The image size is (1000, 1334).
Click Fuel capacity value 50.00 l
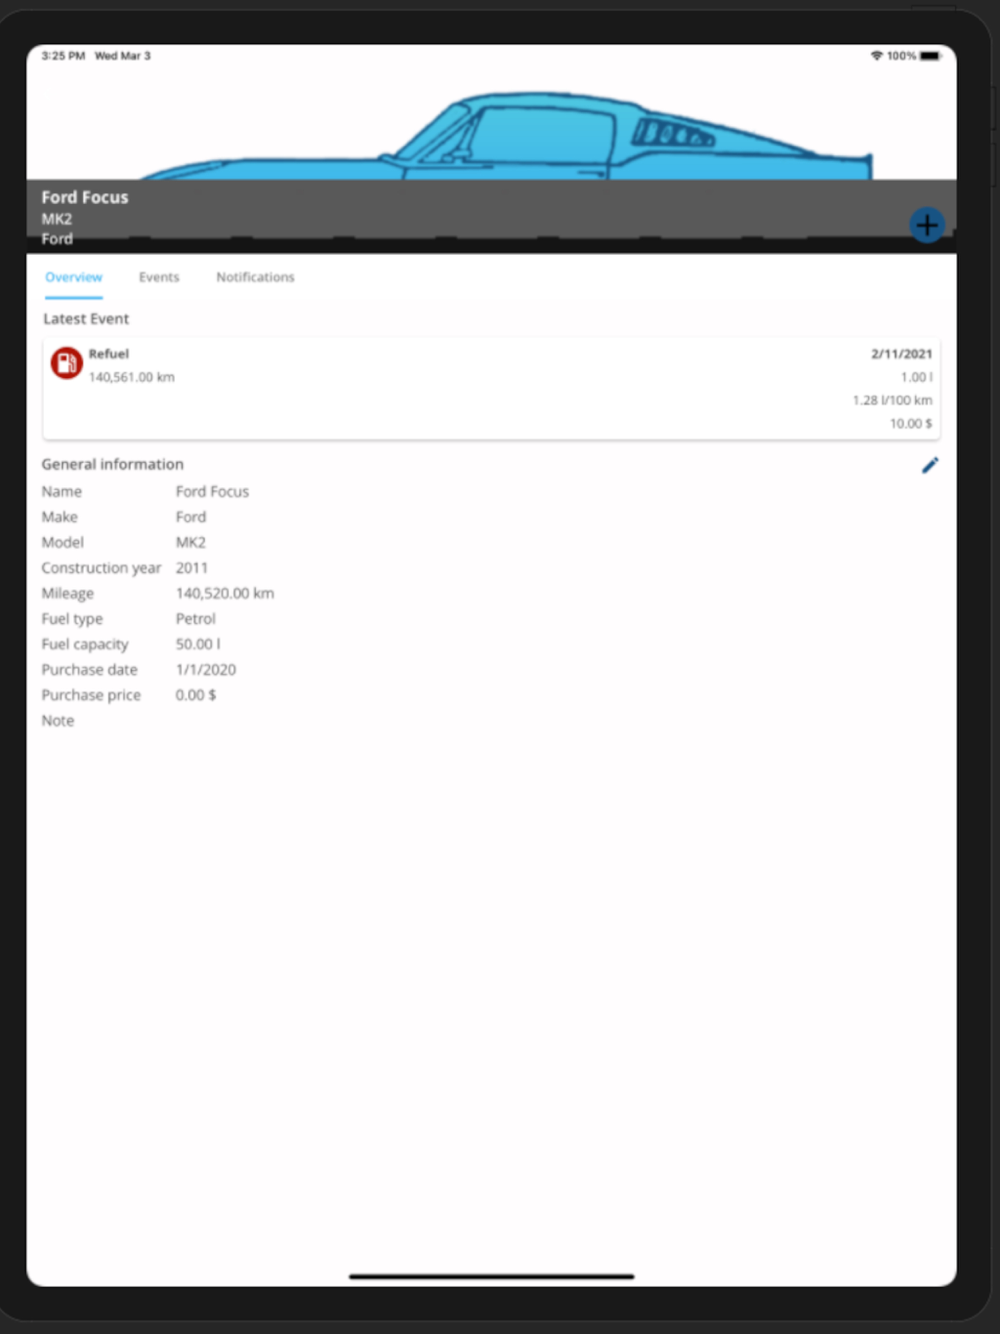(x=198, y=644)
